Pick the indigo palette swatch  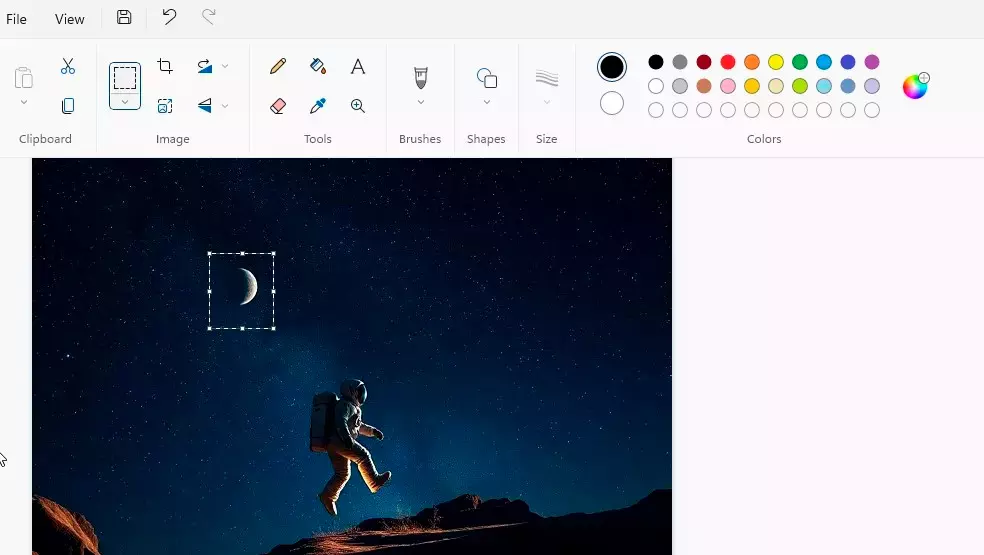click(x=848, y=62)
